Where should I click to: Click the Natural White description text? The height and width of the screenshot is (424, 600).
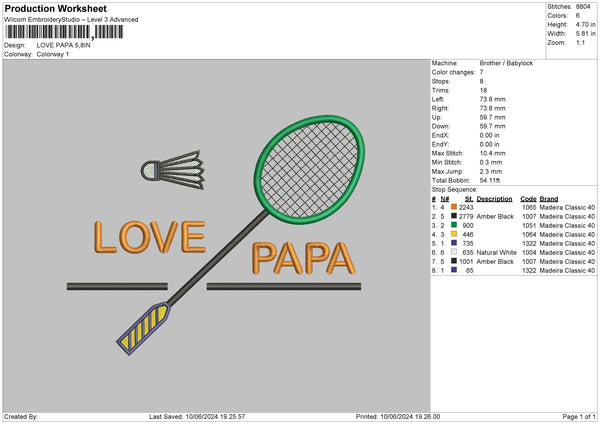click(x=497, y=253)
